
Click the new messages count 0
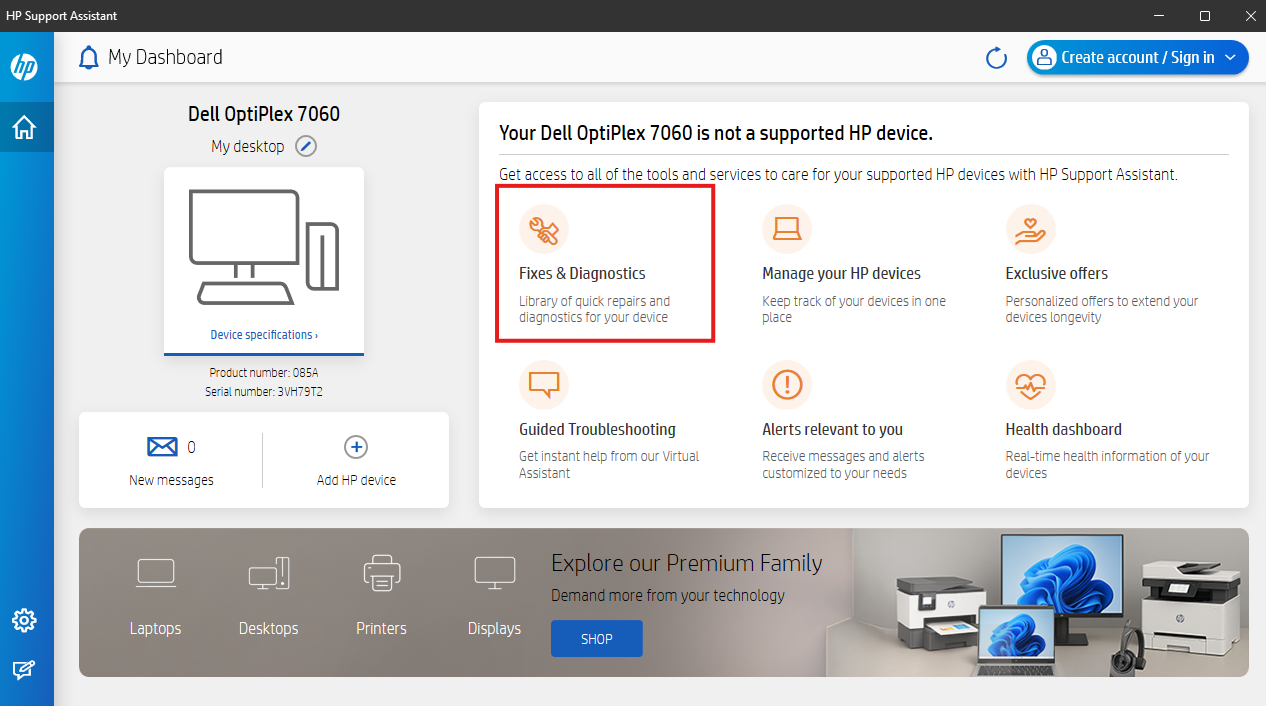191,447
